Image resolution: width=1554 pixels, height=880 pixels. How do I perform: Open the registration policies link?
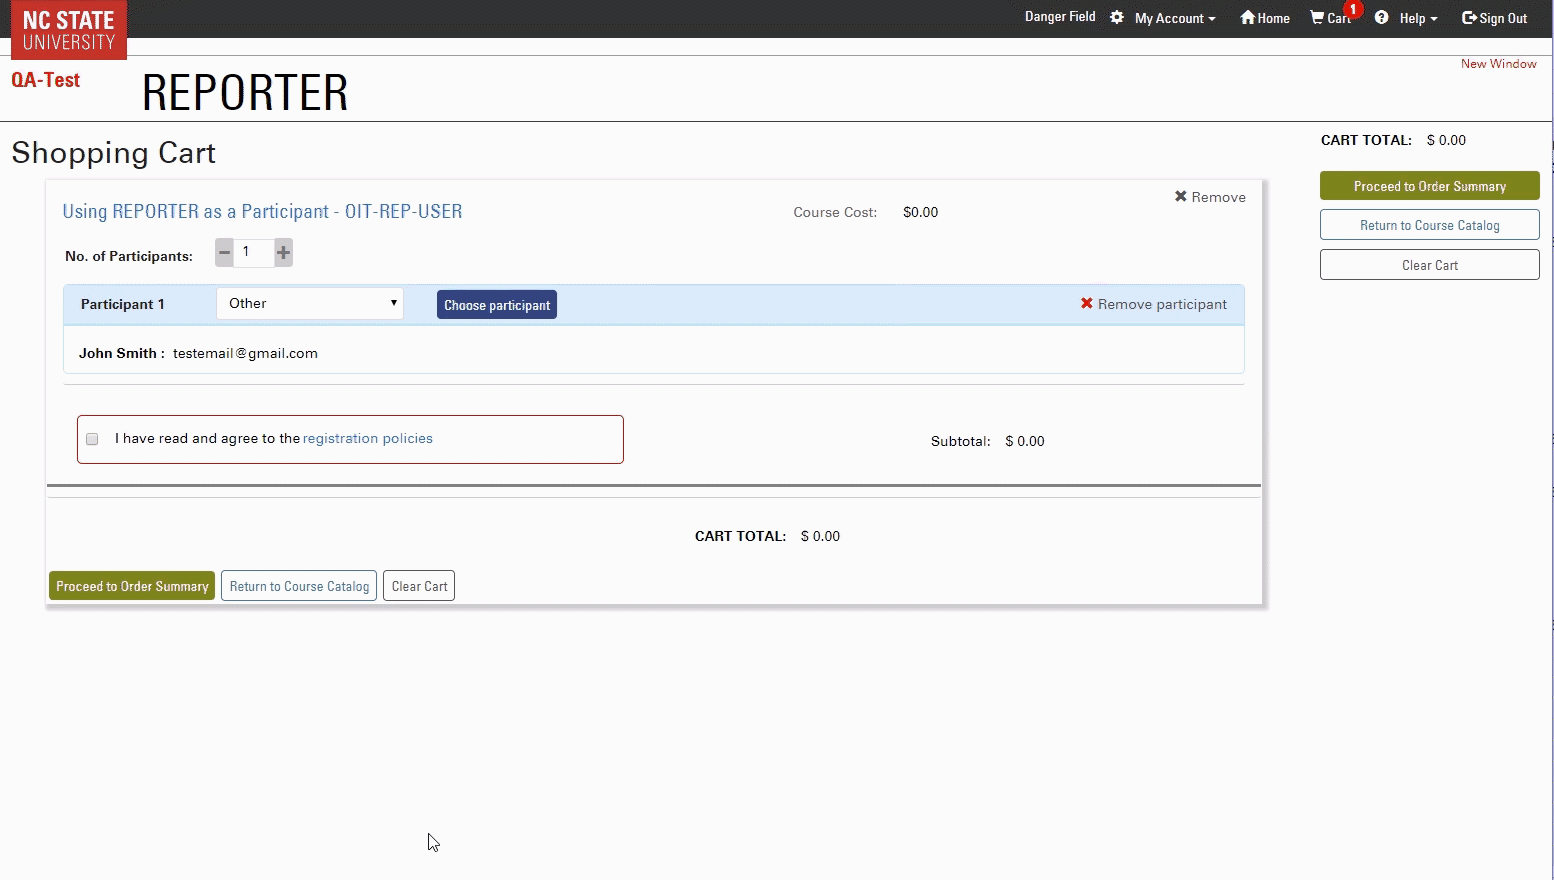(368, 438)
